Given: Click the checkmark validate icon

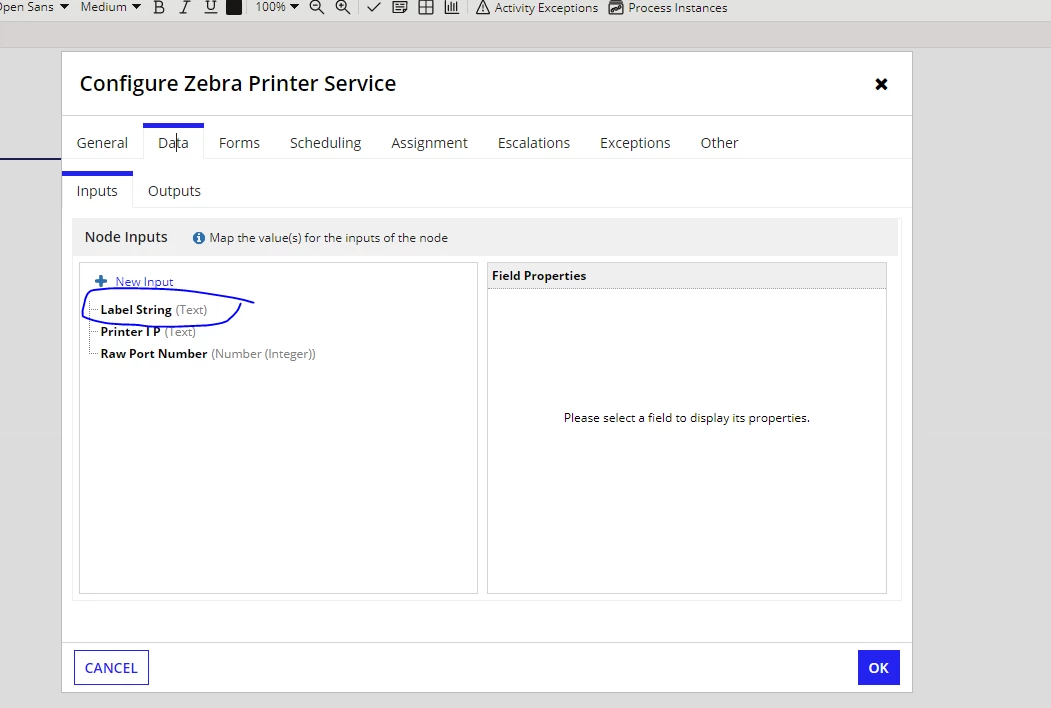Looking at the screenshot, I should point(374,7).
